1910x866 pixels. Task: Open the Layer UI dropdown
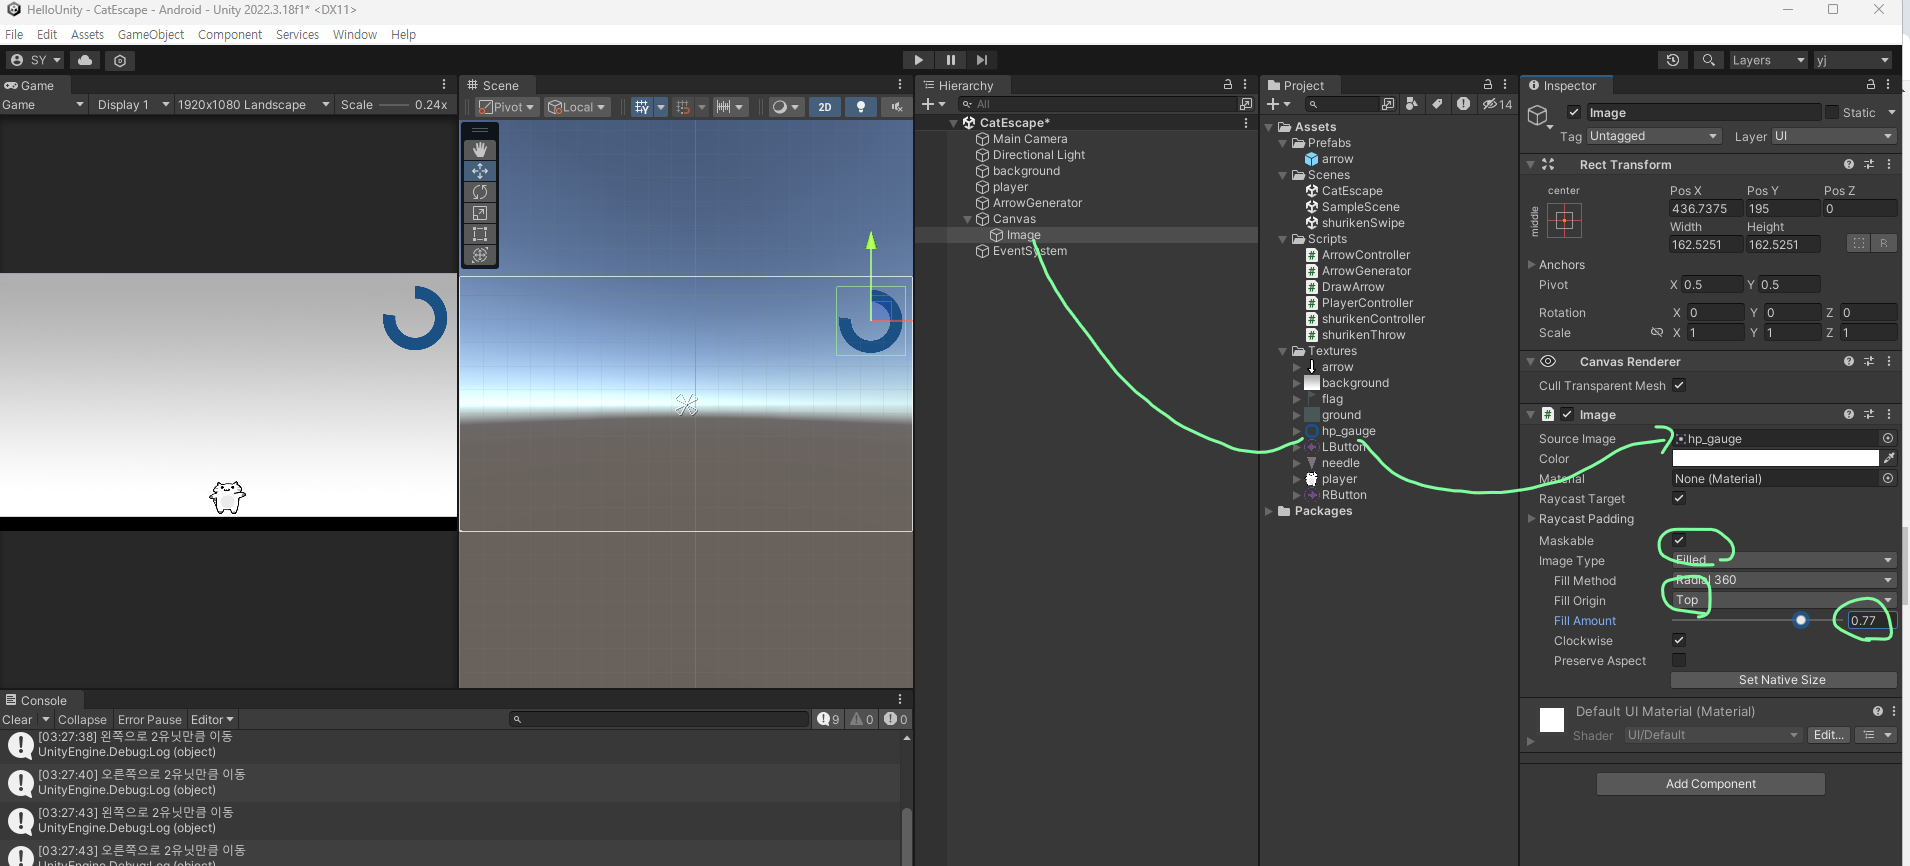tap(1834, 136)
